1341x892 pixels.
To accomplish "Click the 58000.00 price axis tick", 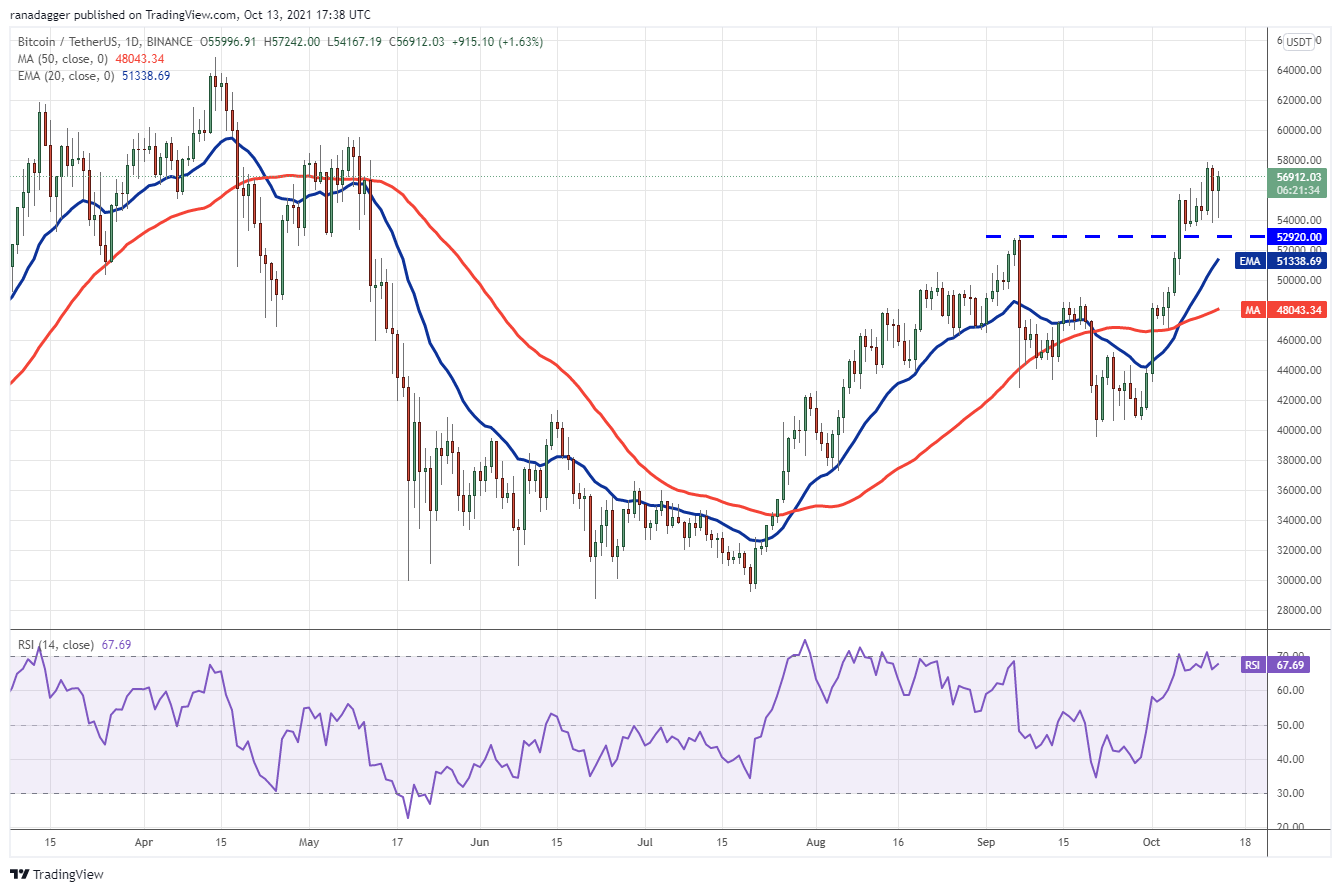I will (x=1299, y=160).
